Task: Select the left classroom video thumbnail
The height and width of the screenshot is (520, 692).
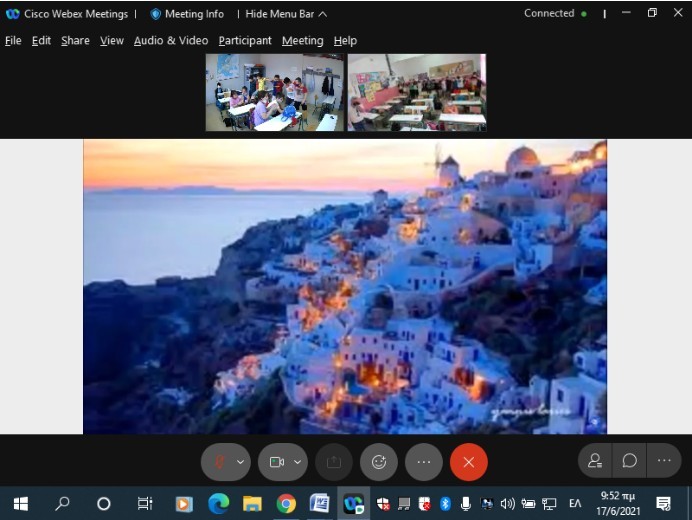Action: [275, 93]
